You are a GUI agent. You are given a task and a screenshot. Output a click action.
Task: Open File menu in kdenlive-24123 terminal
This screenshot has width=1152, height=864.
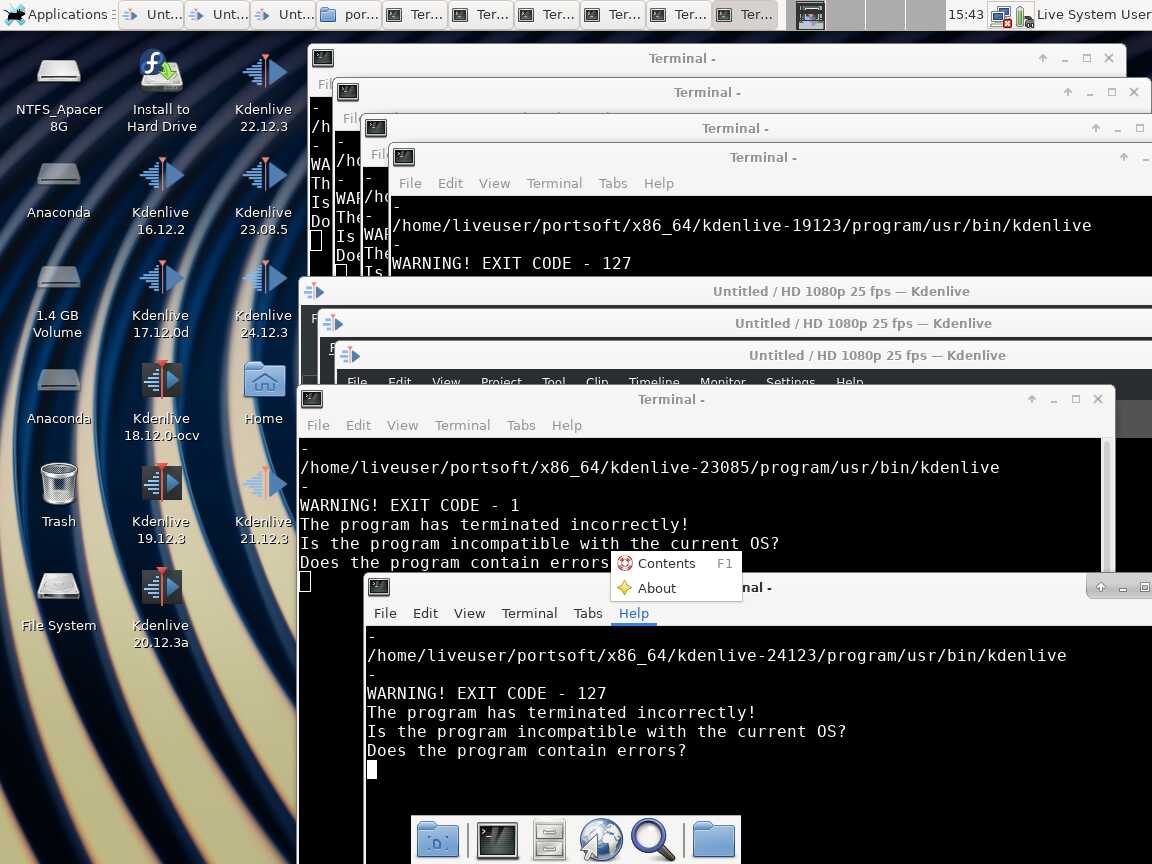385,613
